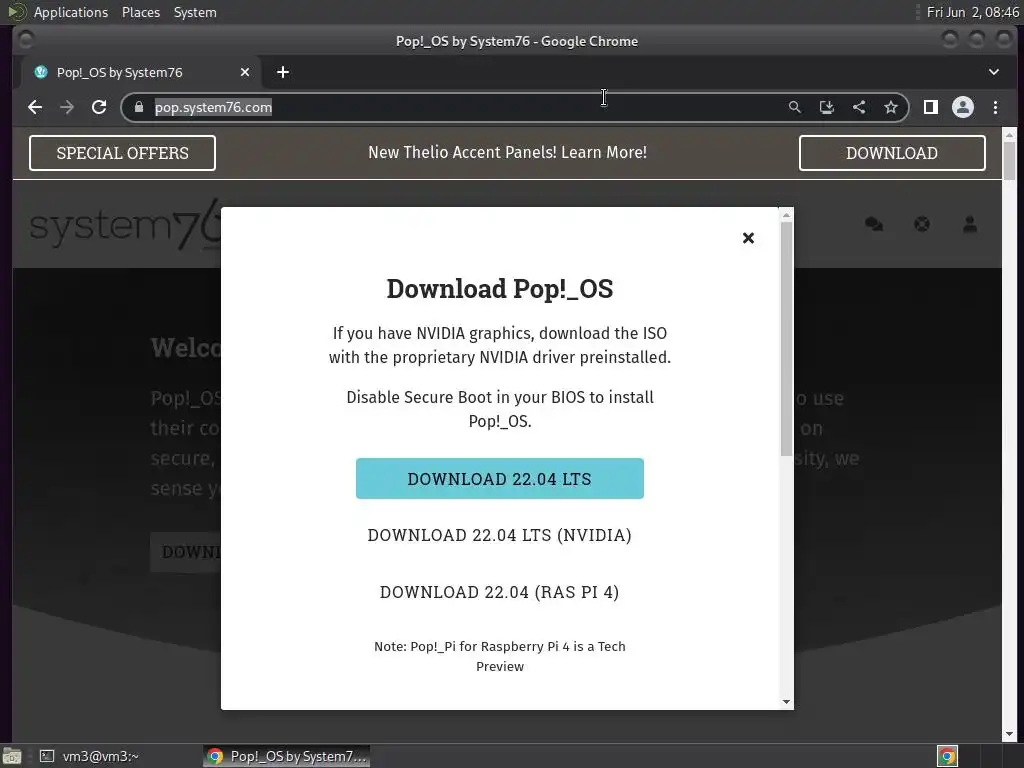Image resolution: width=1024 pixels, height=768 pixels.
Task: View site information lock icon
Action: 138,107
